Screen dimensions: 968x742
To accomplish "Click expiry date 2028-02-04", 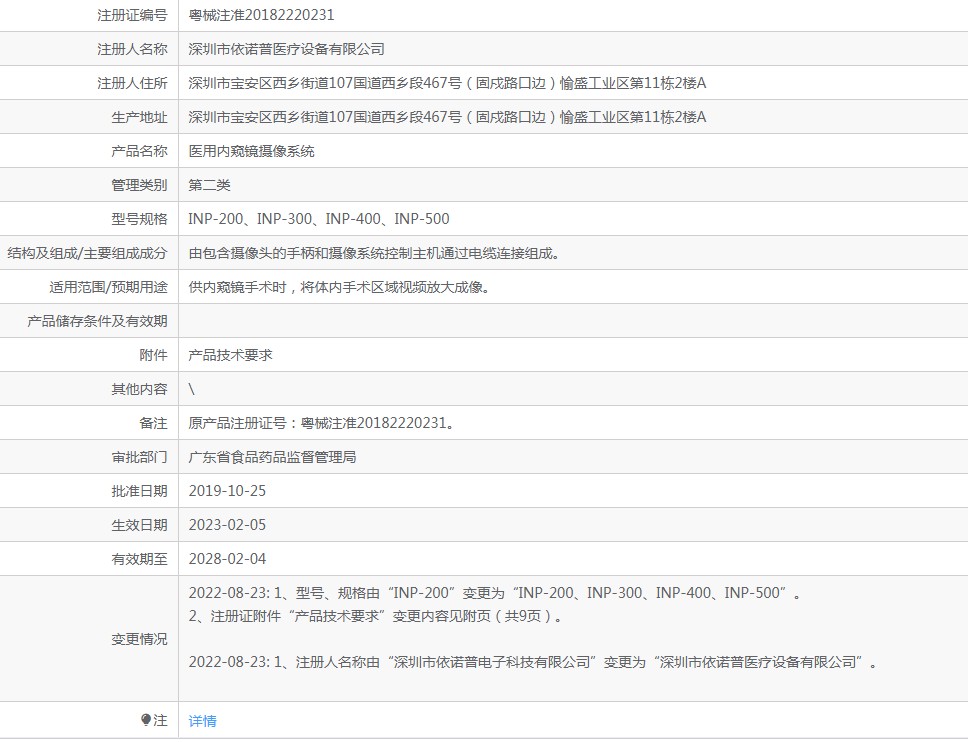I will coord(227,559).
